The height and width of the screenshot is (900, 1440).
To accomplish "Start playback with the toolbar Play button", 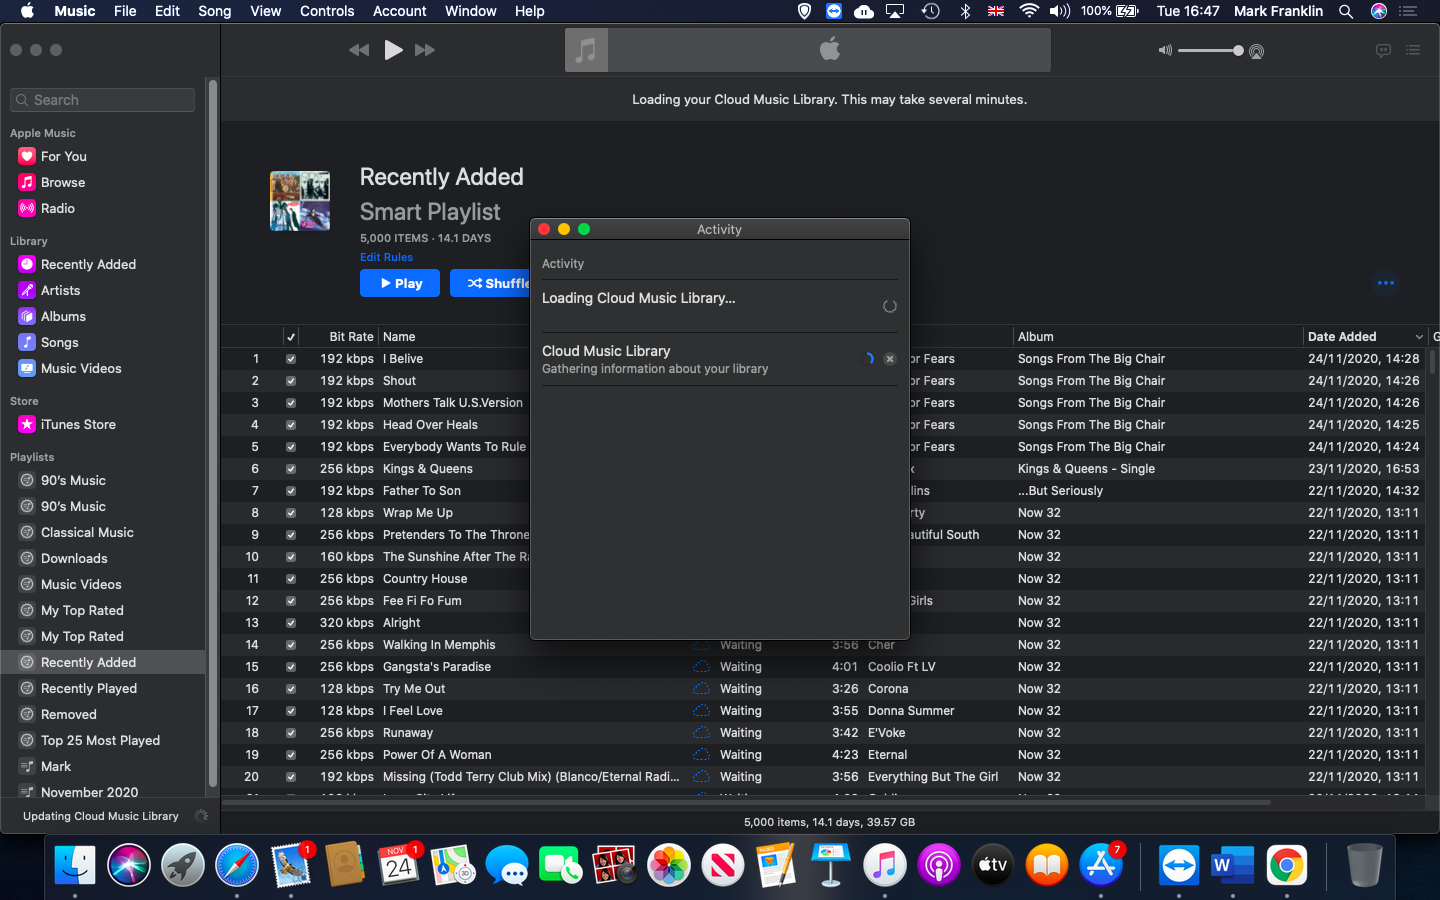I will coord(393,50).
